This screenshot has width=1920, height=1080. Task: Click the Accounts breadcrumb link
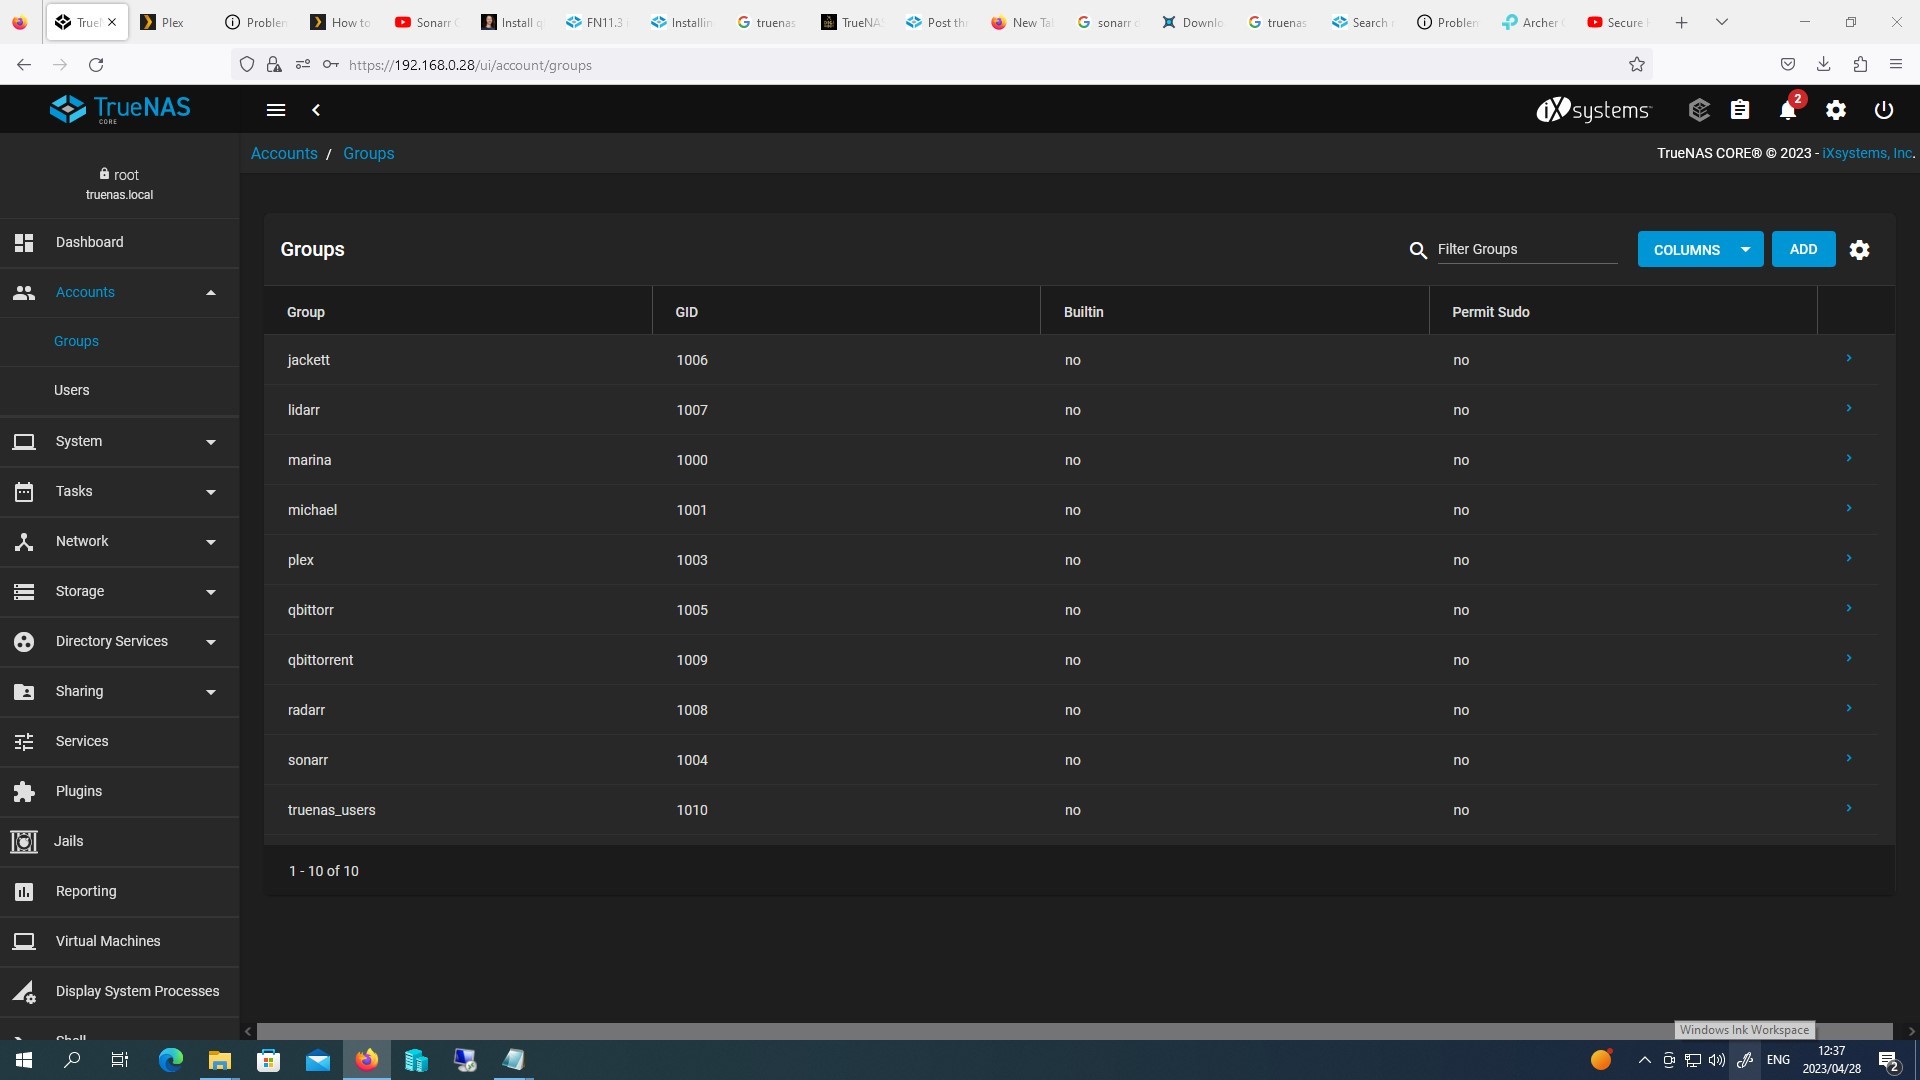[x=284, y=154]
